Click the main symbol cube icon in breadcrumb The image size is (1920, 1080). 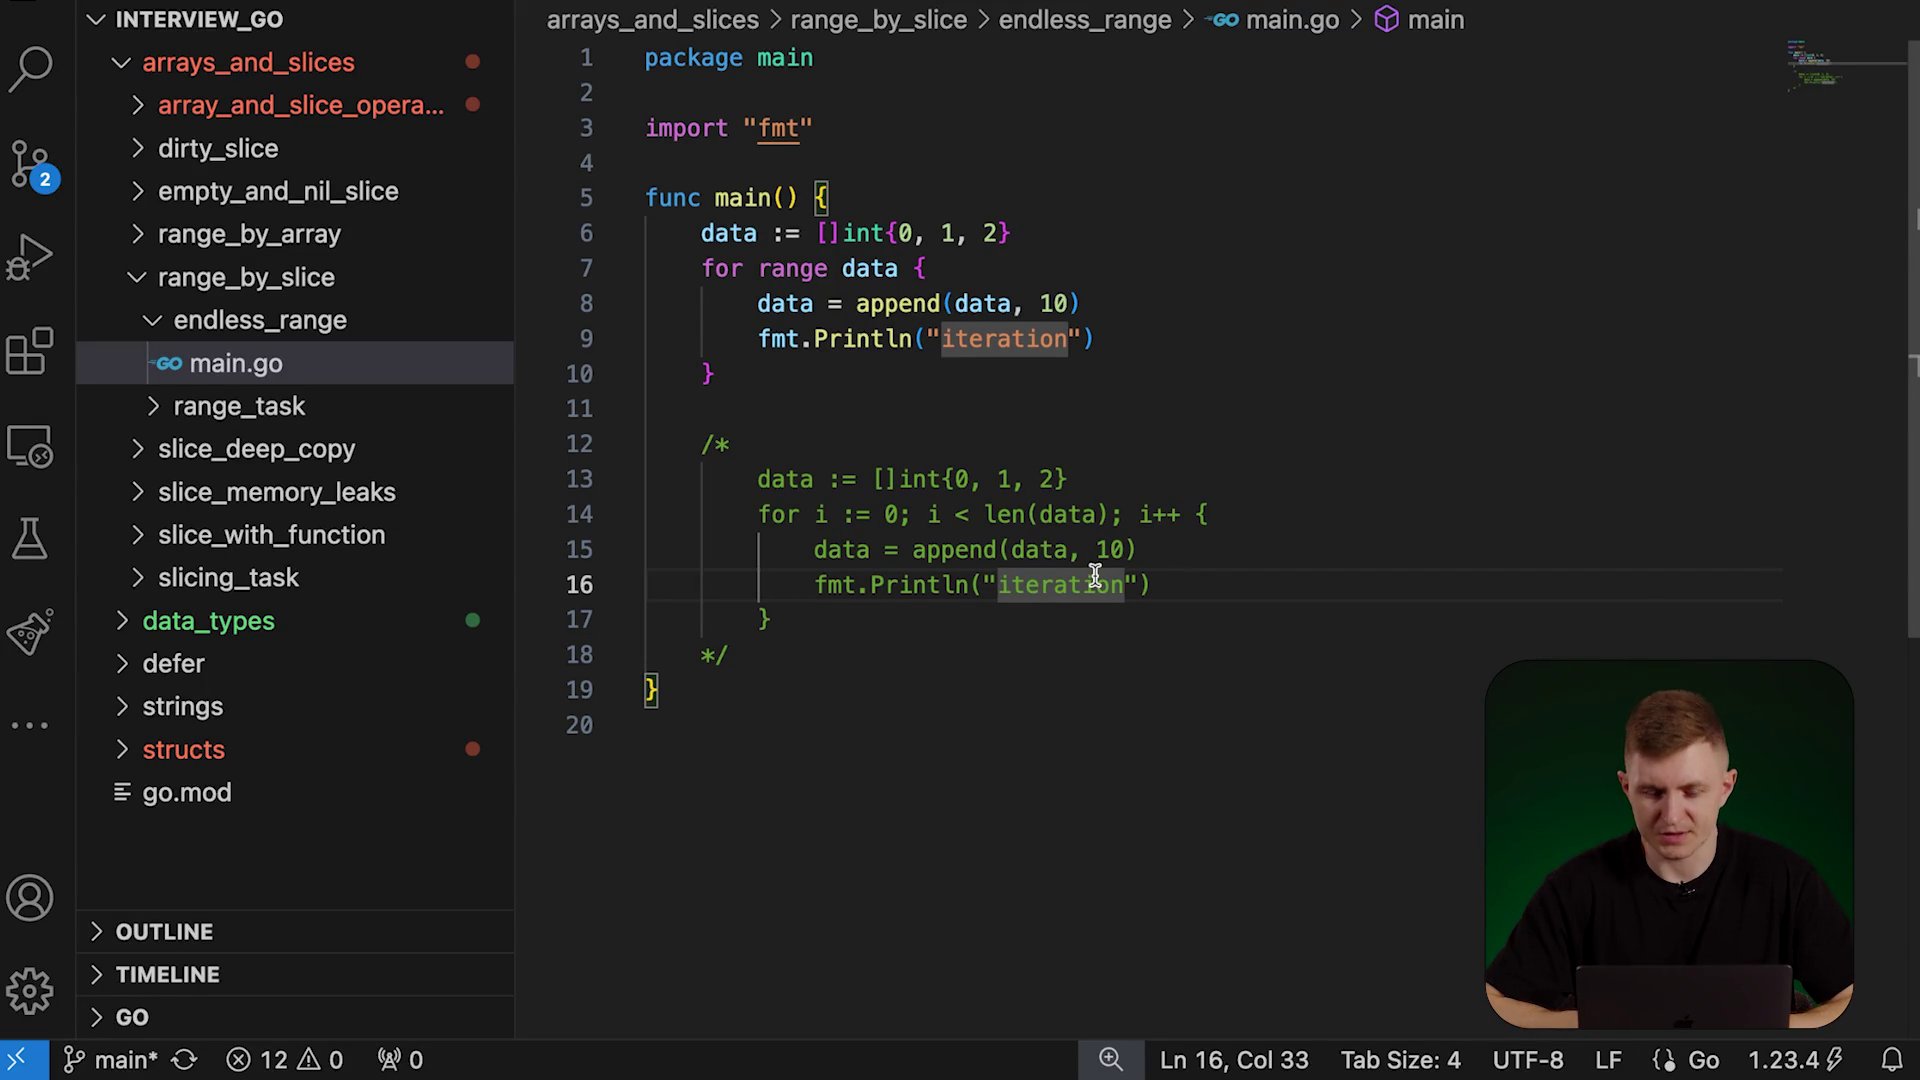coord(1386,20)
